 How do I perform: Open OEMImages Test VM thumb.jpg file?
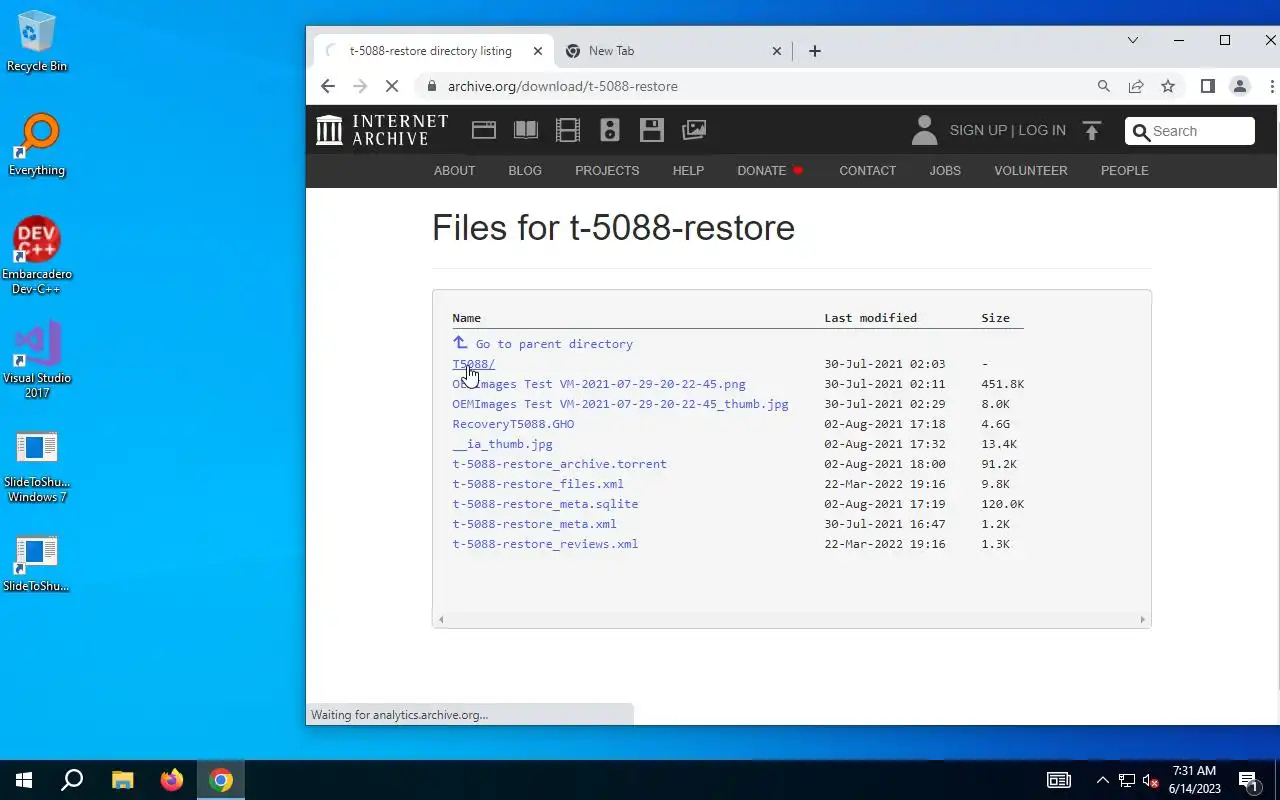tap(620, 404)
